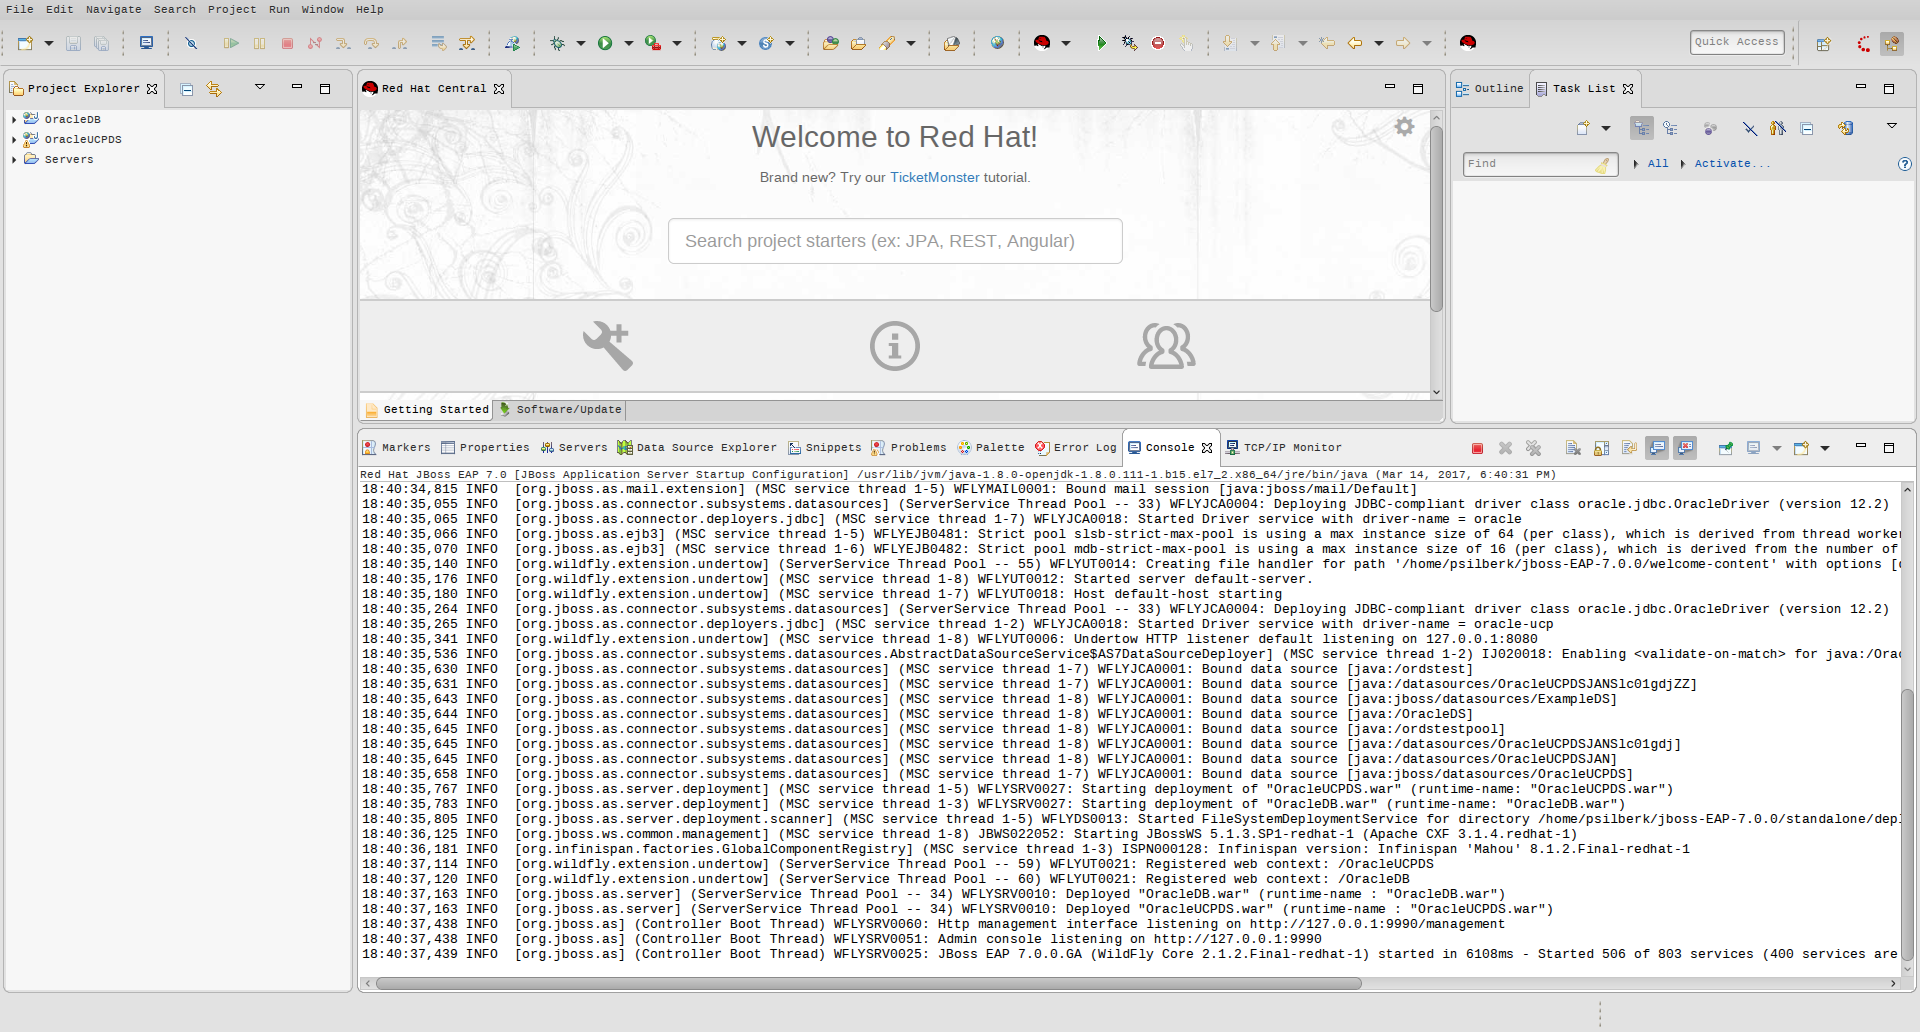Click the External Tools run icon
The image size is (1920, 1032).
click(653, 43)
